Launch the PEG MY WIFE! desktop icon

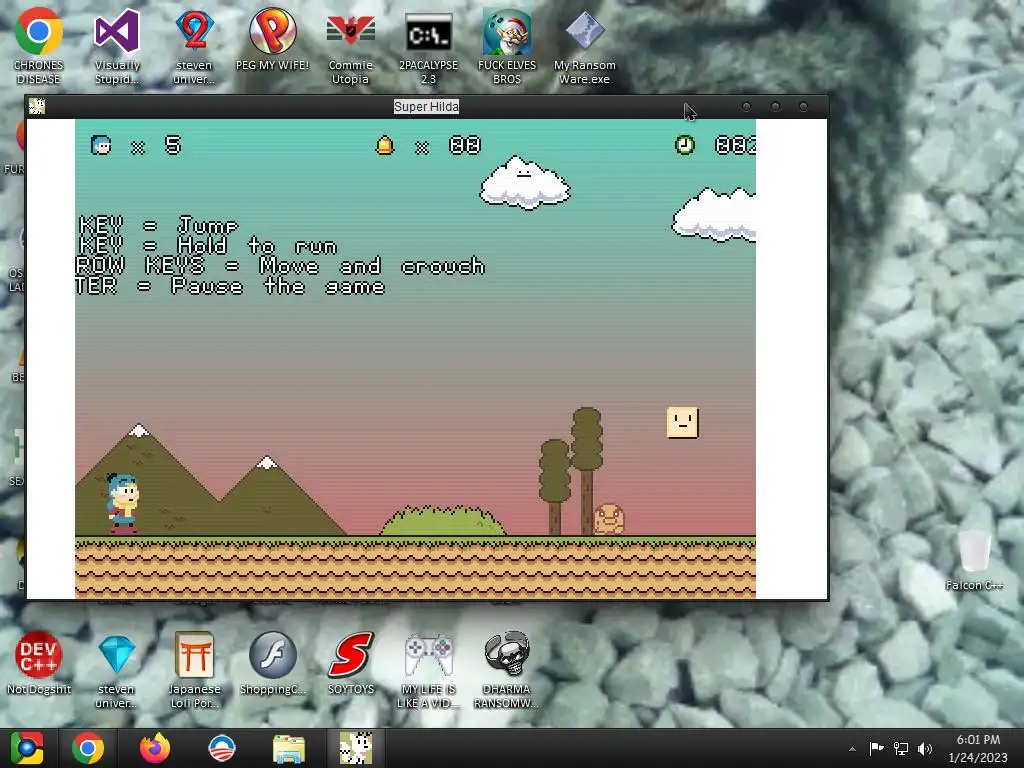click(272, 39)
